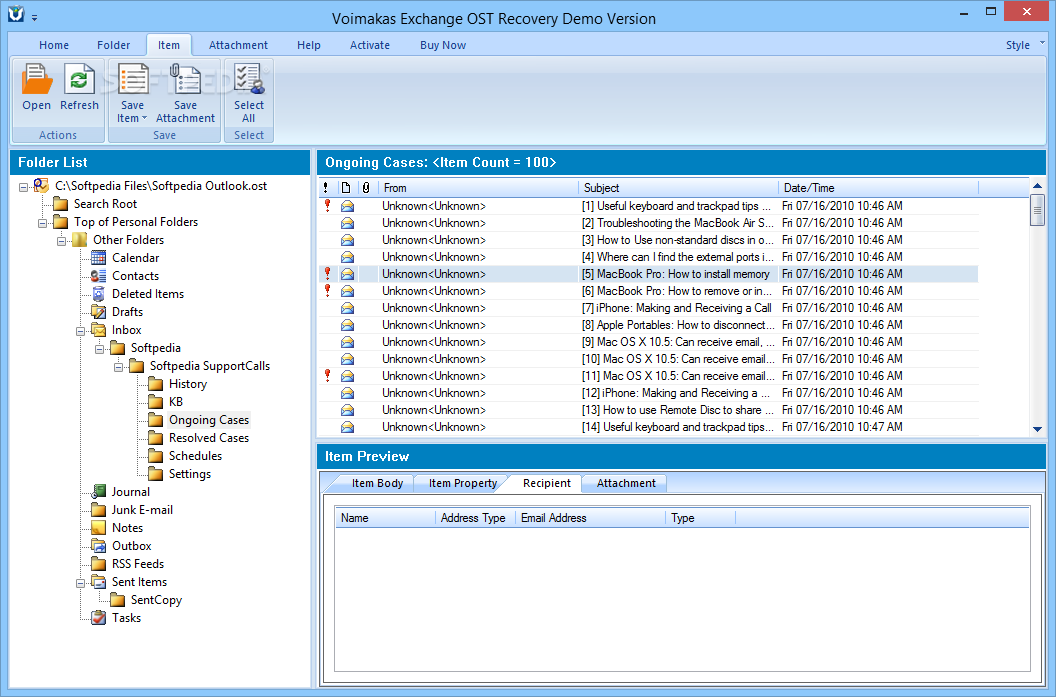
Task: Click the Open folder icon
Action: 36,79
